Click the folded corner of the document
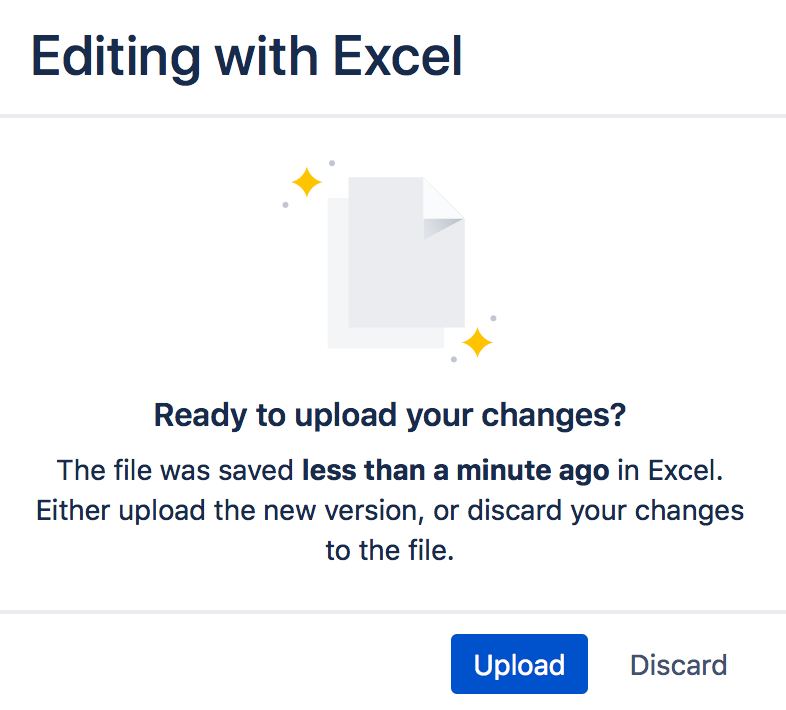Viewport: 786px width, 710px height. (443, 208)
